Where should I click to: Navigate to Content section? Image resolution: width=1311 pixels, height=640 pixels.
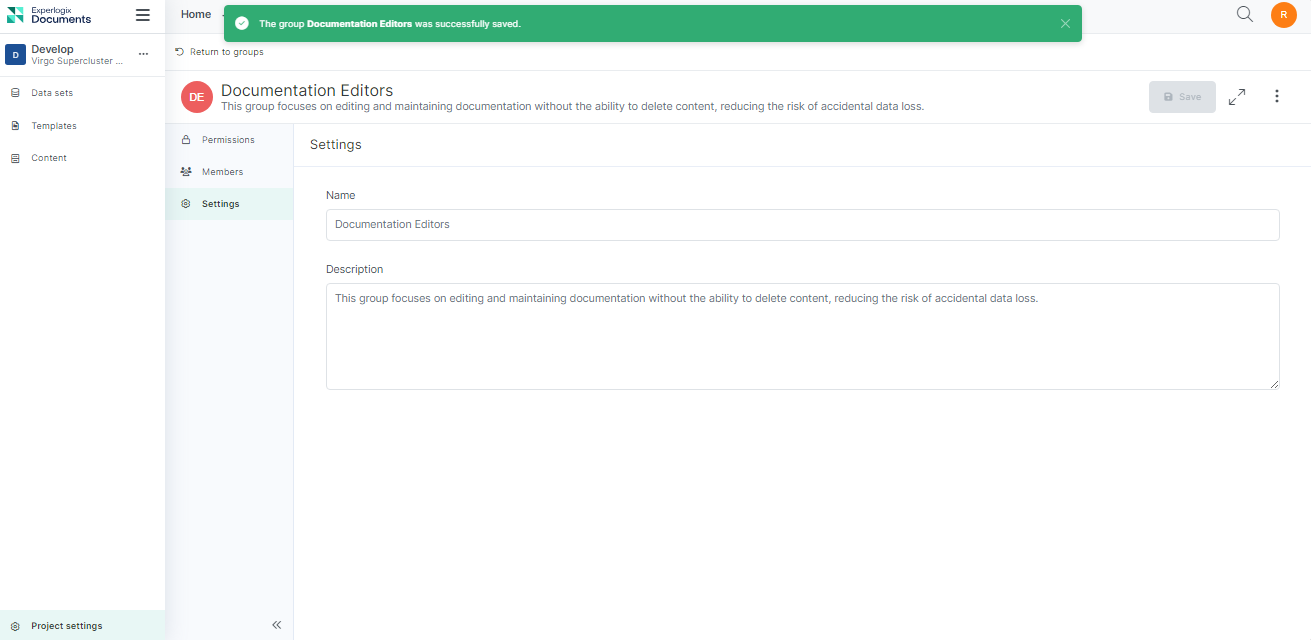pos(49,158)
